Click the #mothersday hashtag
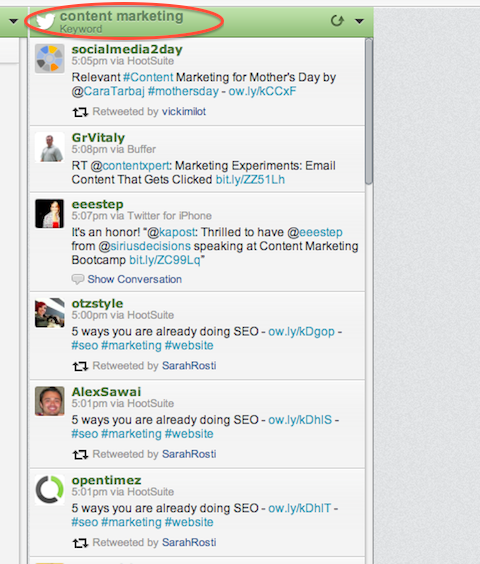 [183, 91]
